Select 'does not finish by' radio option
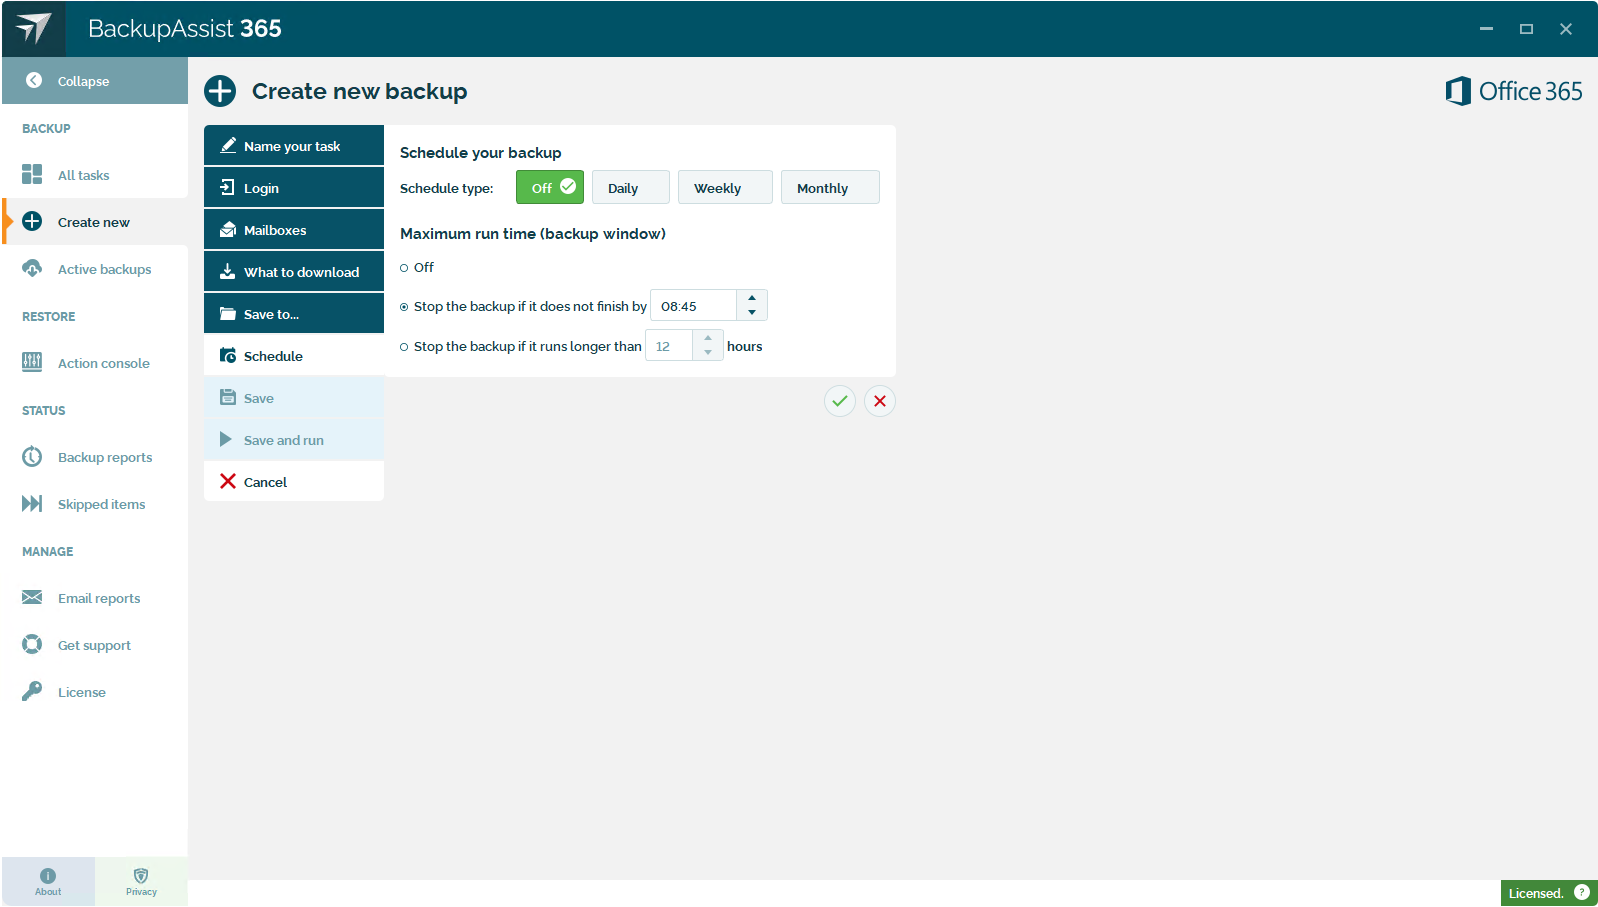Viewport: 1598px width, 907px height. [404, 307]
